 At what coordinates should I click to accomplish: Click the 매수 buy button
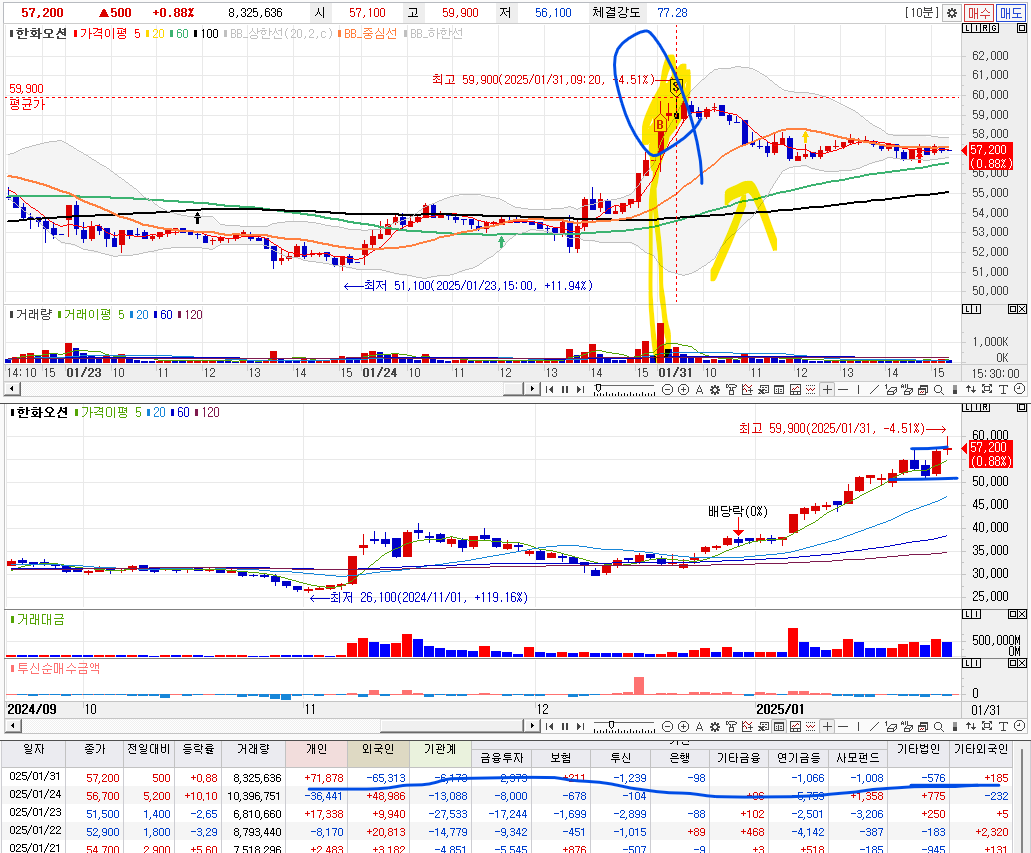pos(979,12)
